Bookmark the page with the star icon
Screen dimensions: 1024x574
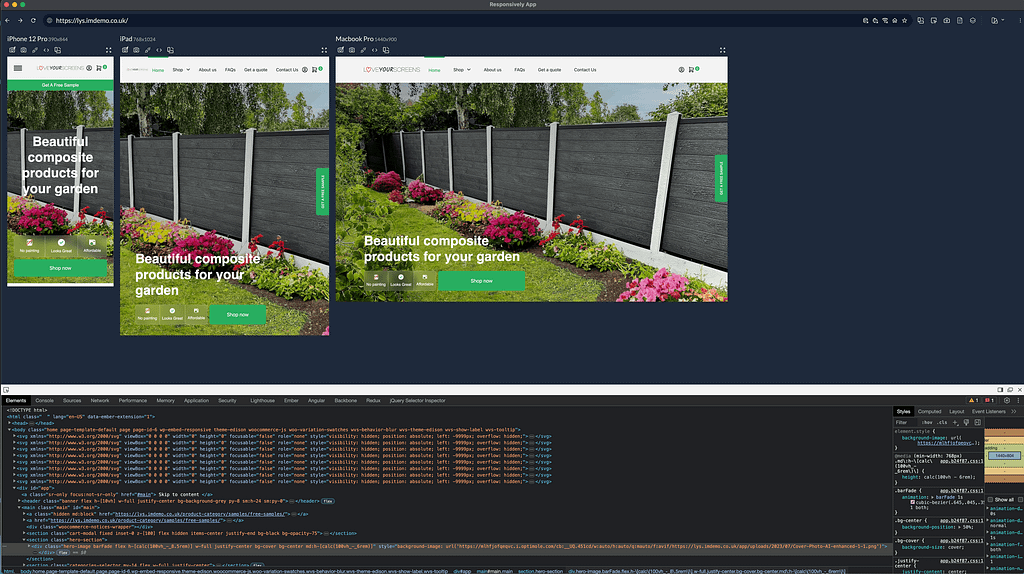(x=904, y=20)
